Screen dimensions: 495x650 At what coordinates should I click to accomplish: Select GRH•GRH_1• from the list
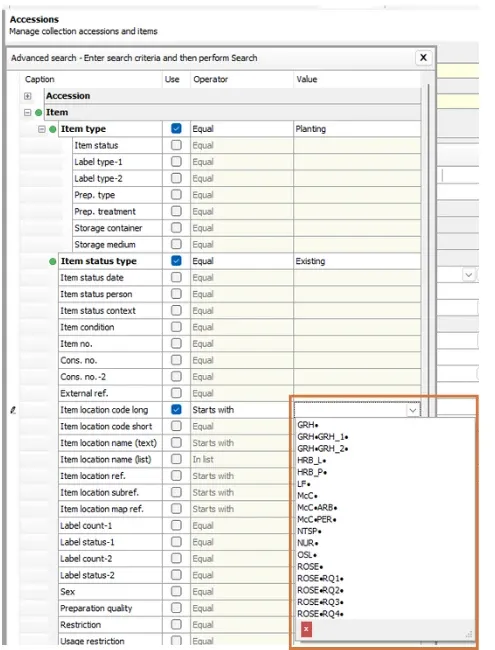tap(323, 437)
